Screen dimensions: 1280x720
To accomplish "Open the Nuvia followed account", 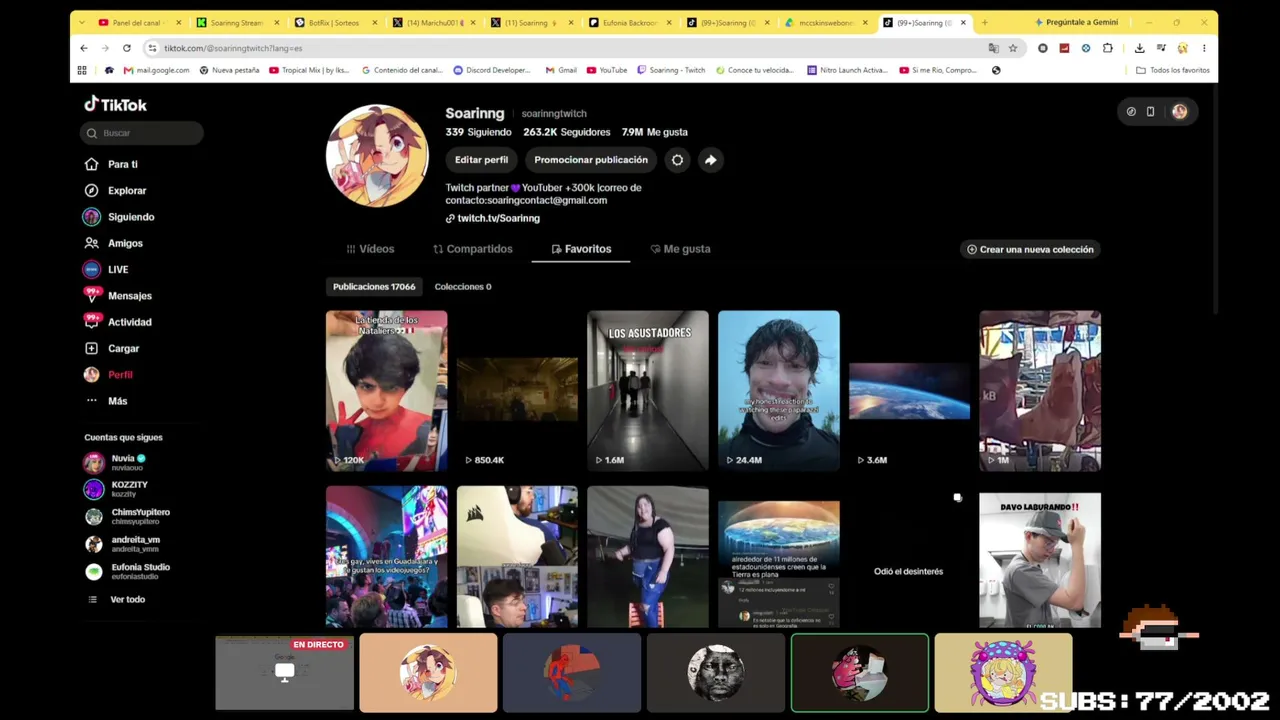I will [x=115, y=462].
